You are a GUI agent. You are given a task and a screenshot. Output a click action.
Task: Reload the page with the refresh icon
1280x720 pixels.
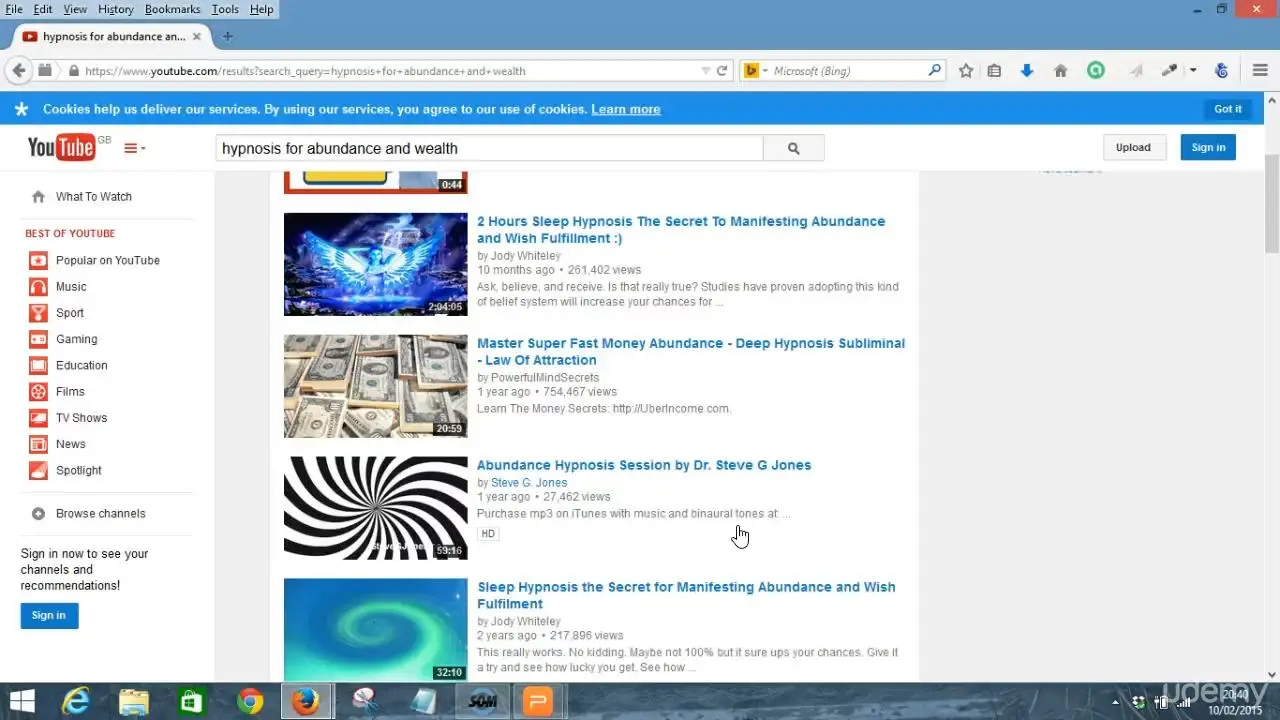pyautogui.click(x=722, y=71)
